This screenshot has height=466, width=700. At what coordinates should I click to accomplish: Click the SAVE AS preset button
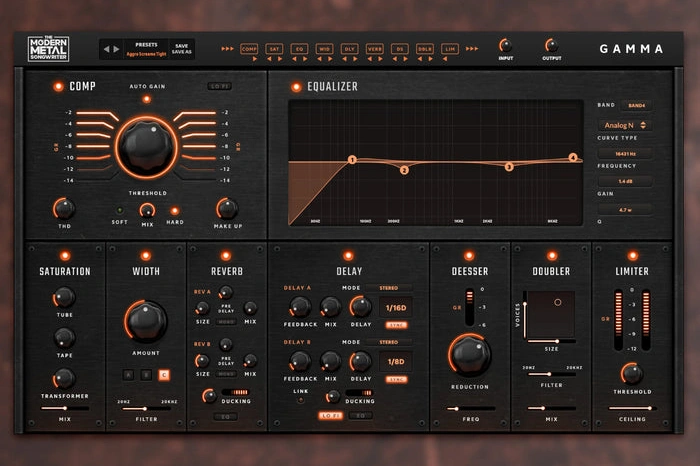coord(182,52)
